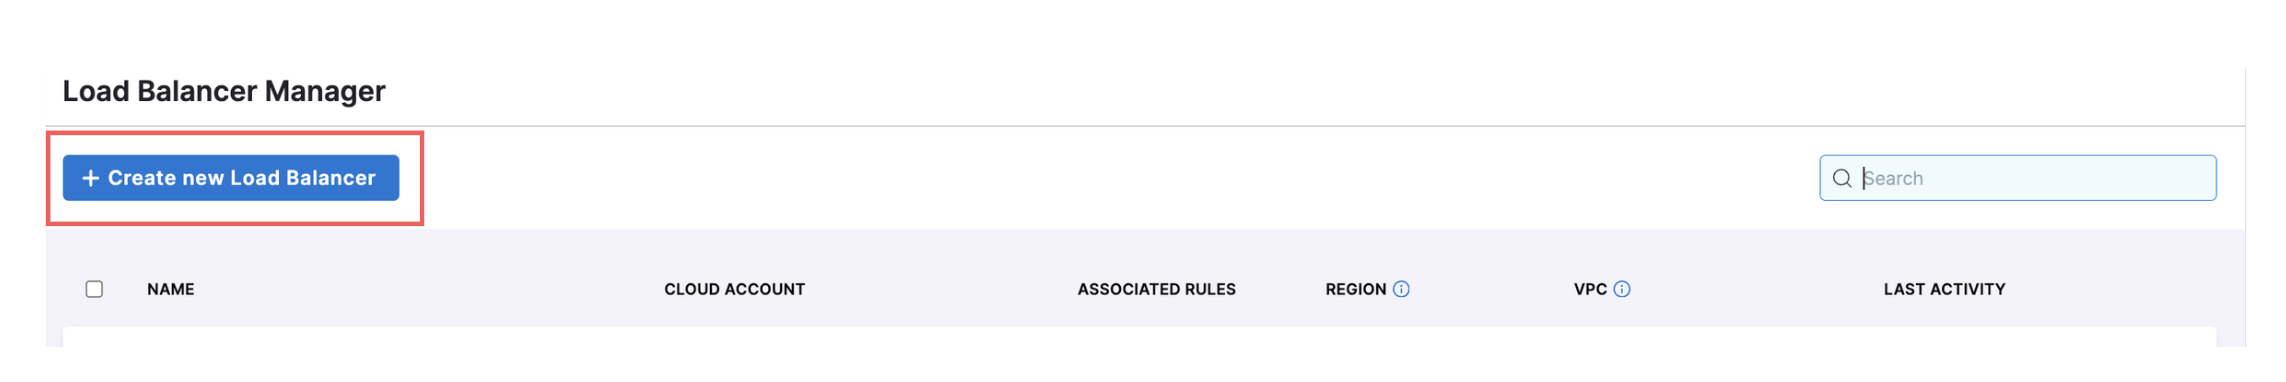Open the VPC column info icon

1622,289
